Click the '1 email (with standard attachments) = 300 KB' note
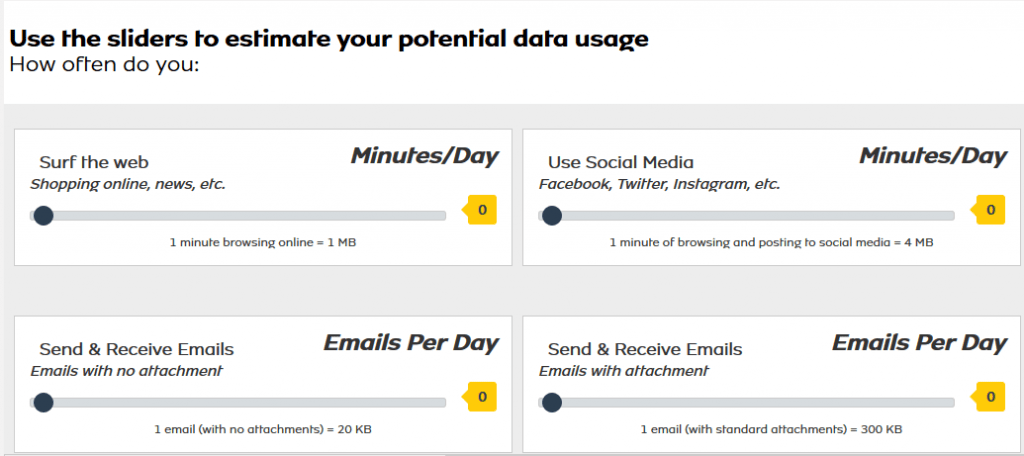The height and width of the screenshot is (456, 1024). [x=771, y=430]
